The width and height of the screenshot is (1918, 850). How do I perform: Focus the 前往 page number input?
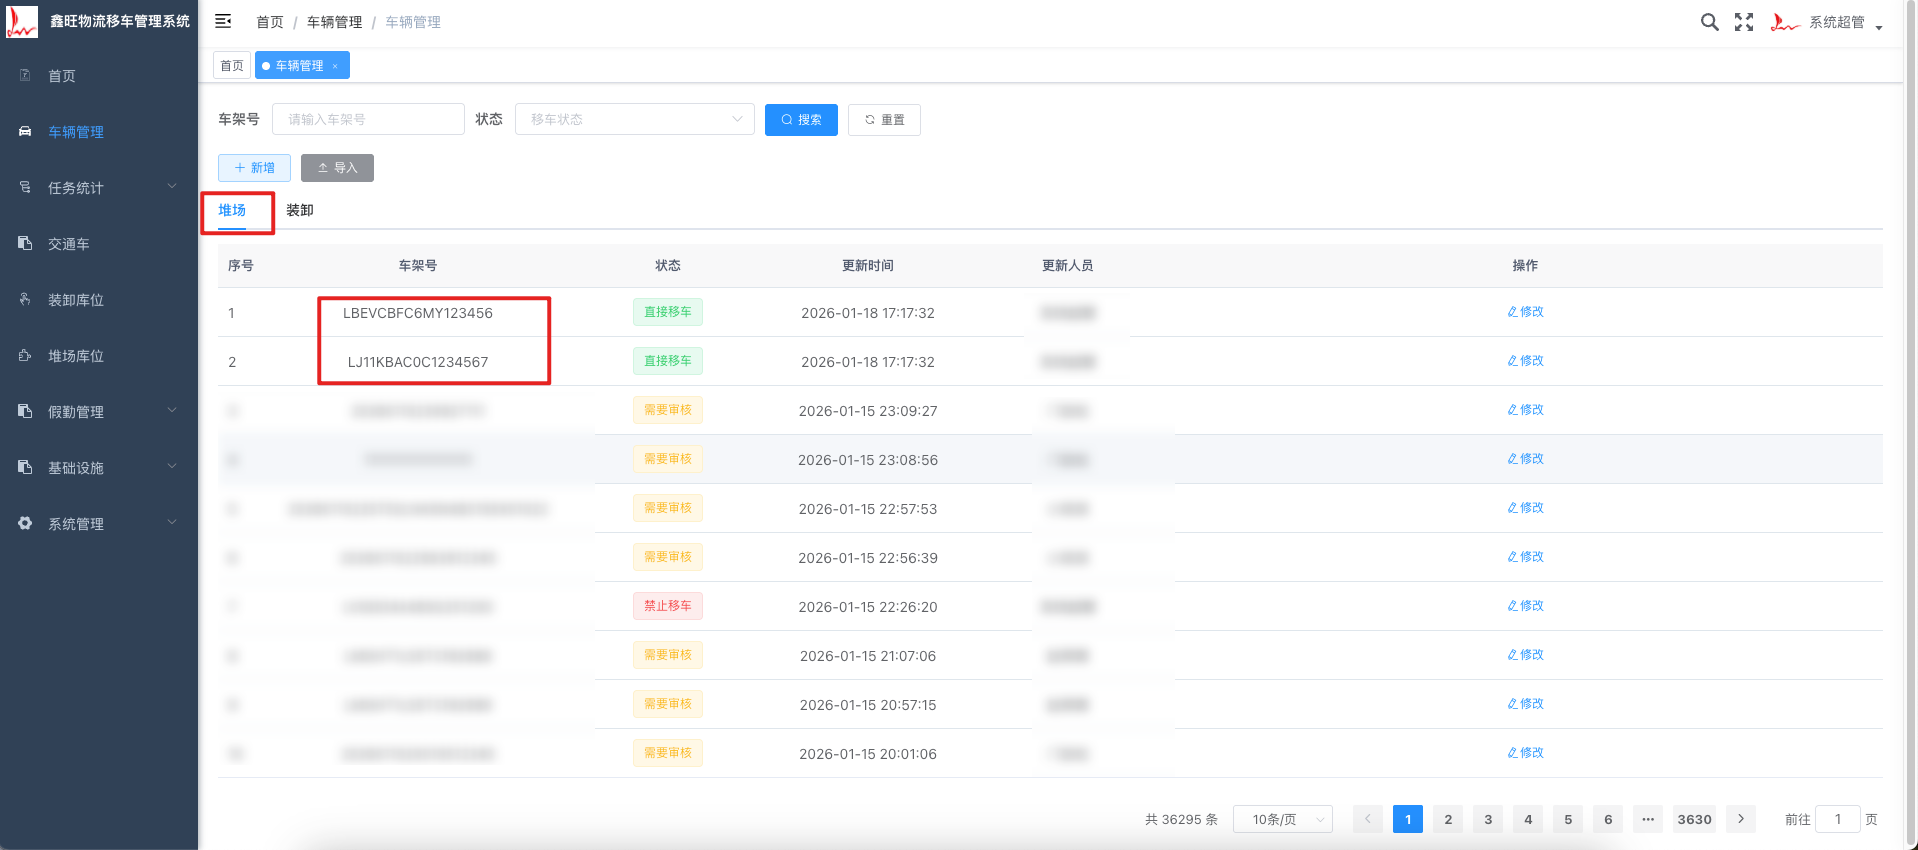click(x=1838, y=819)
